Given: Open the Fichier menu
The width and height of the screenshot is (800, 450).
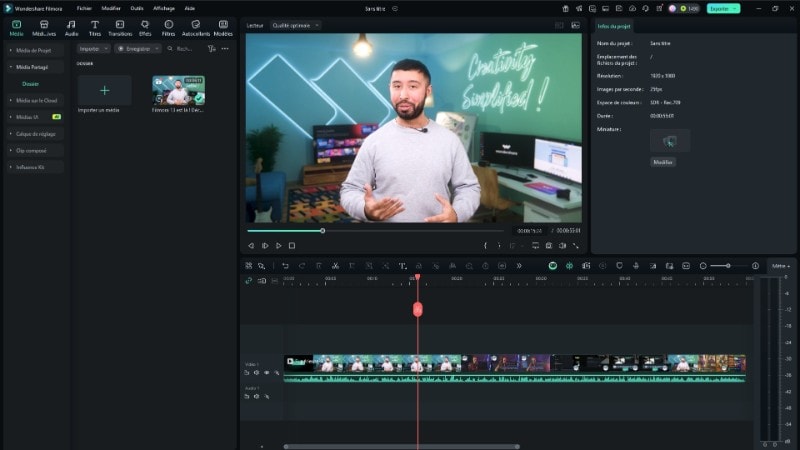Looking at the screenshot, I should click(x=84, y=8).
